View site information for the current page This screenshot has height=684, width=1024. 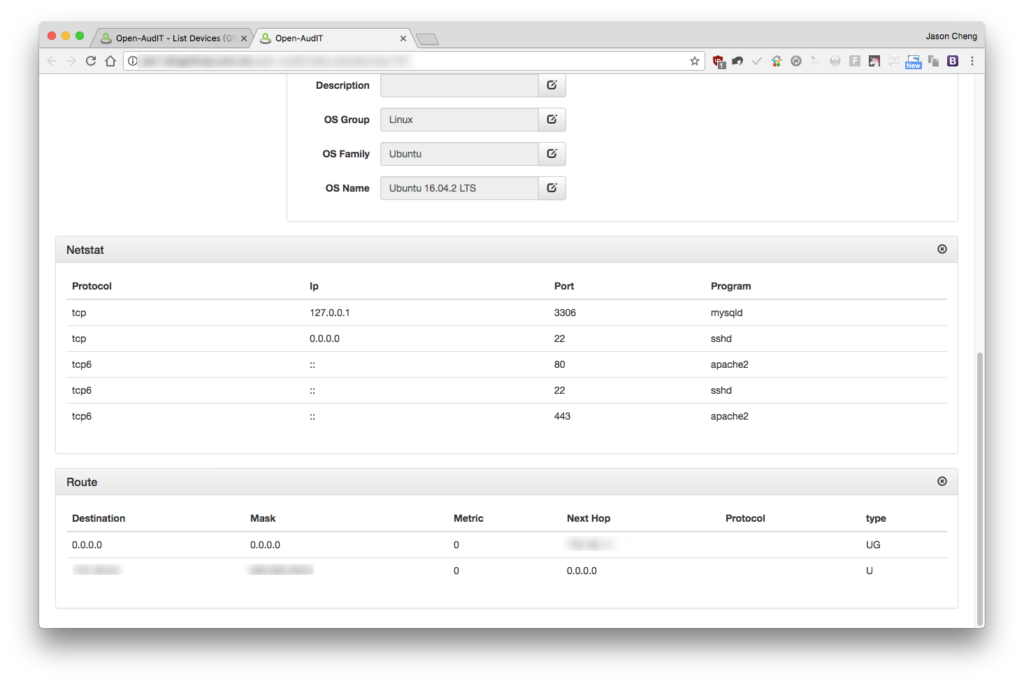(x=133, y=61)
